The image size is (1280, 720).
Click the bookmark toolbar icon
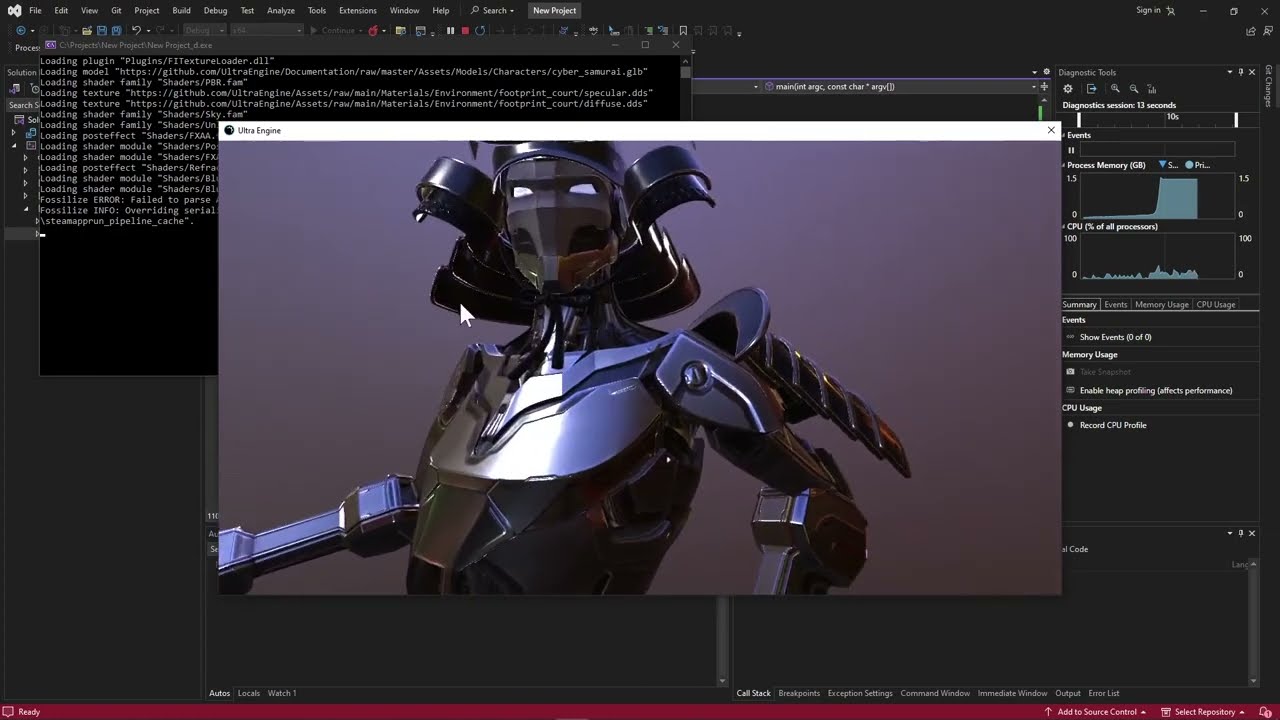pyautogui.click(x=683, y=31)
